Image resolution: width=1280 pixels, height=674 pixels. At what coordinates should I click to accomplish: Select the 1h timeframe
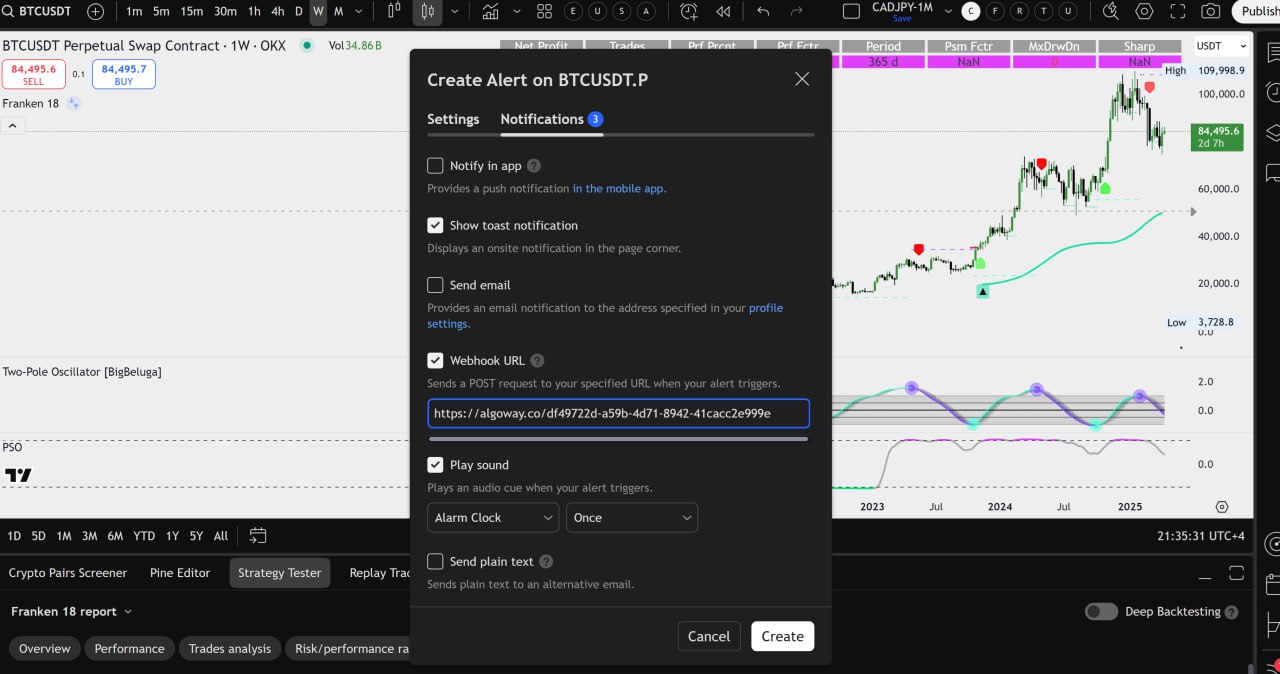(x=254, y=12)
